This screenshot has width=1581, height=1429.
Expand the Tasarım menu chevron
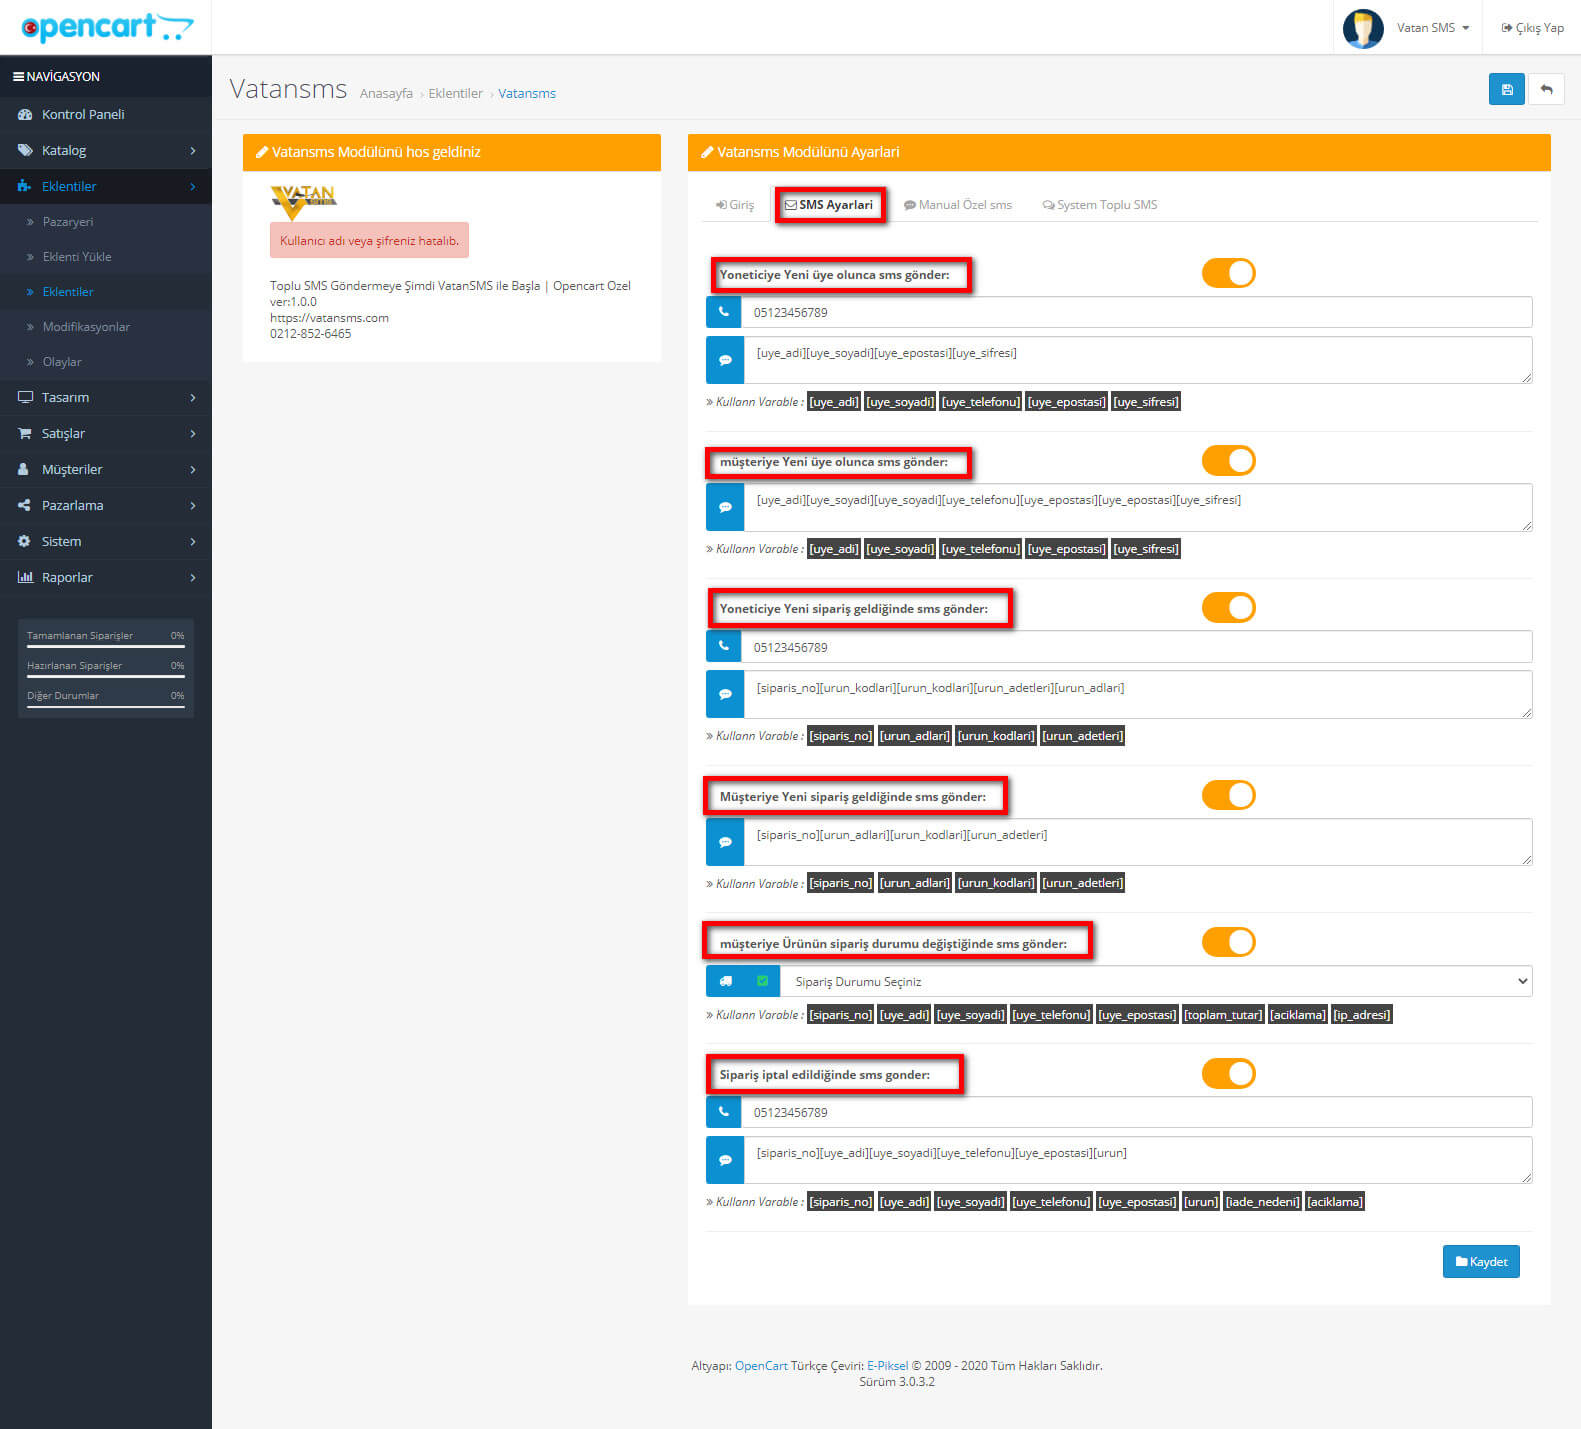(193, 397)
